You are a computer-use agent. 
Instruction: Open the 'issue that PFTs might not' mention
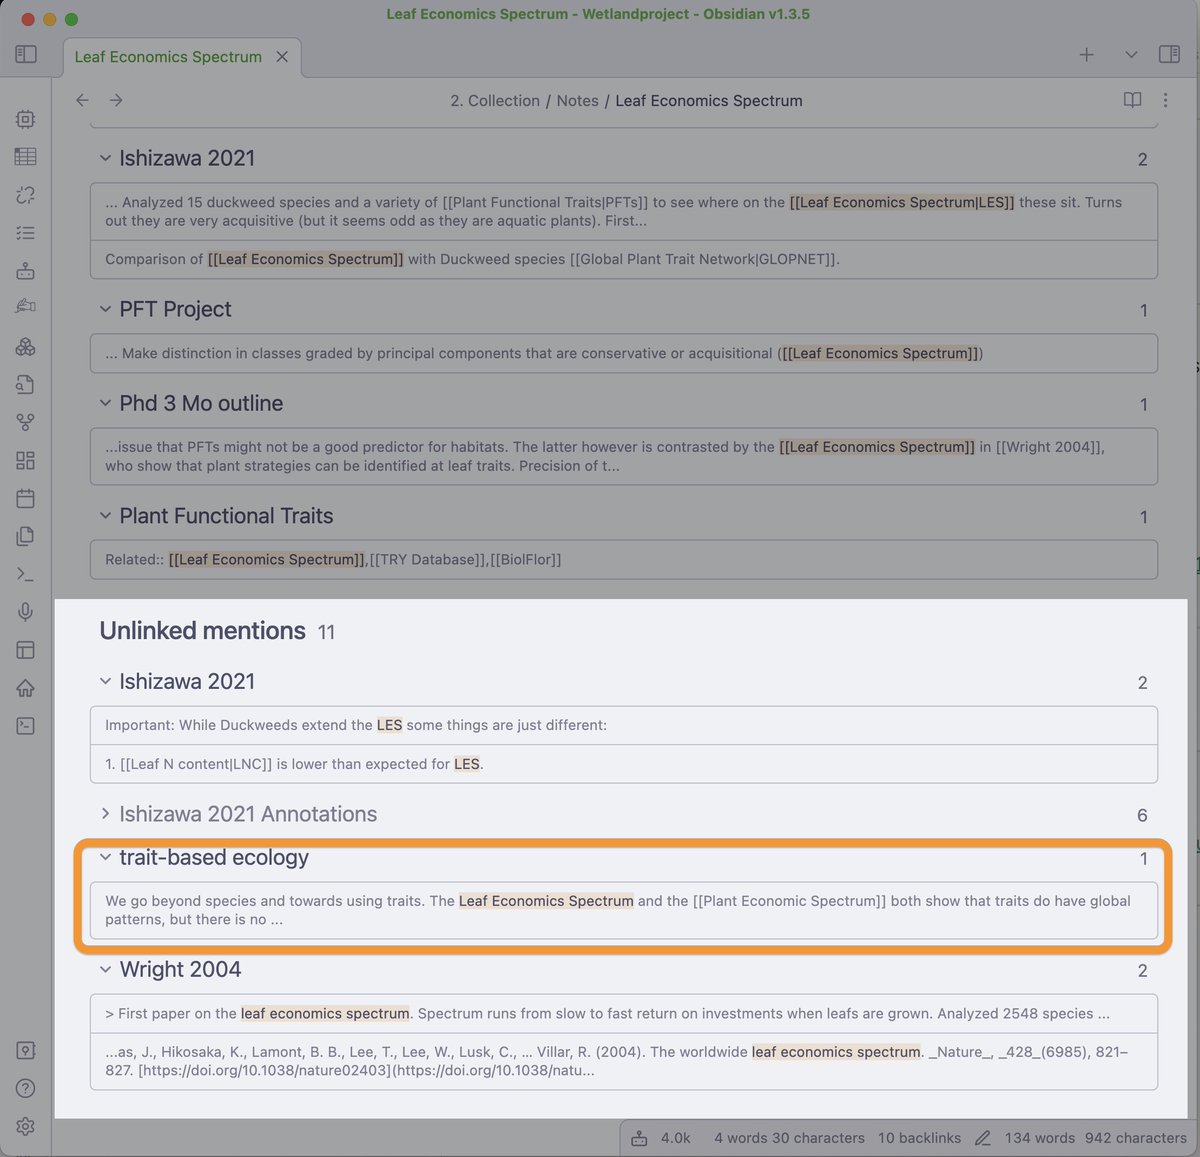click(x=624, y=456)
